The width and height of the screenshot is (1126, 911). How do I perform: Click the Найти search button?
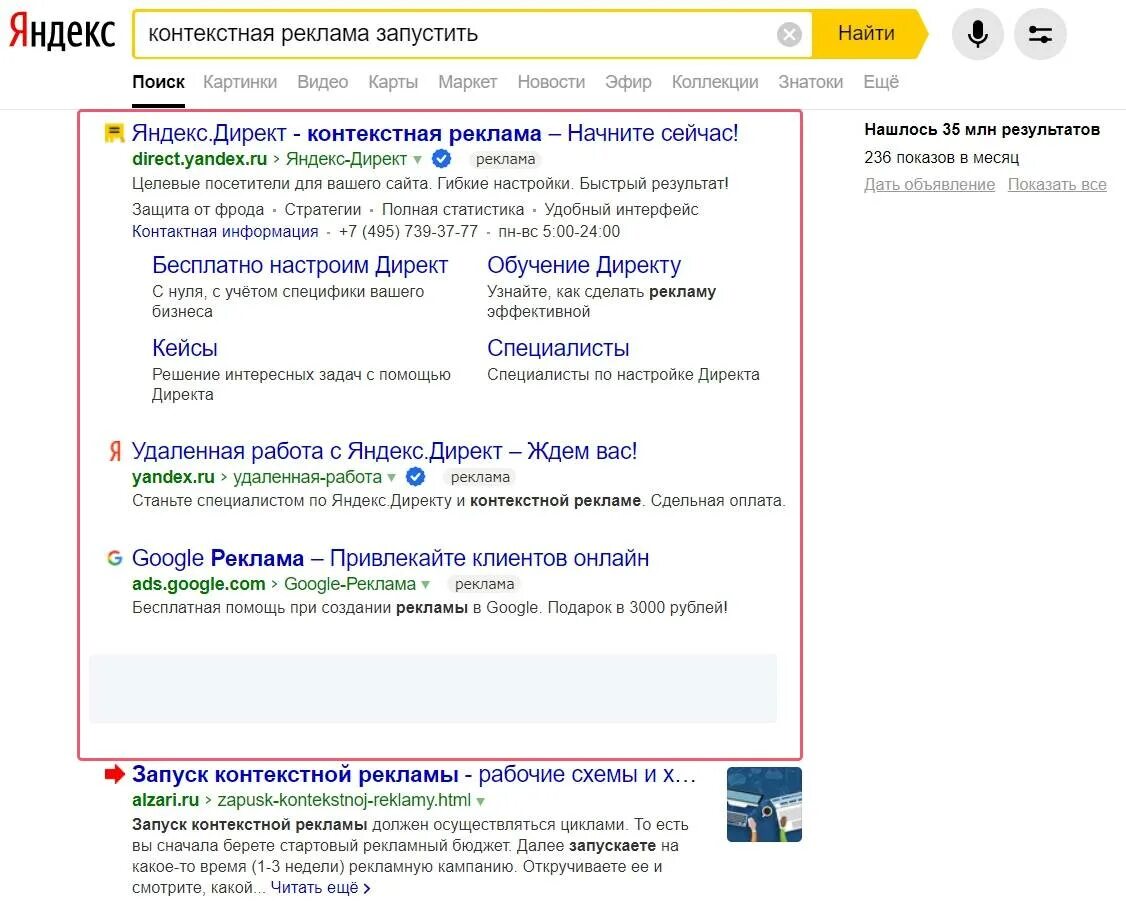[867, 34]
